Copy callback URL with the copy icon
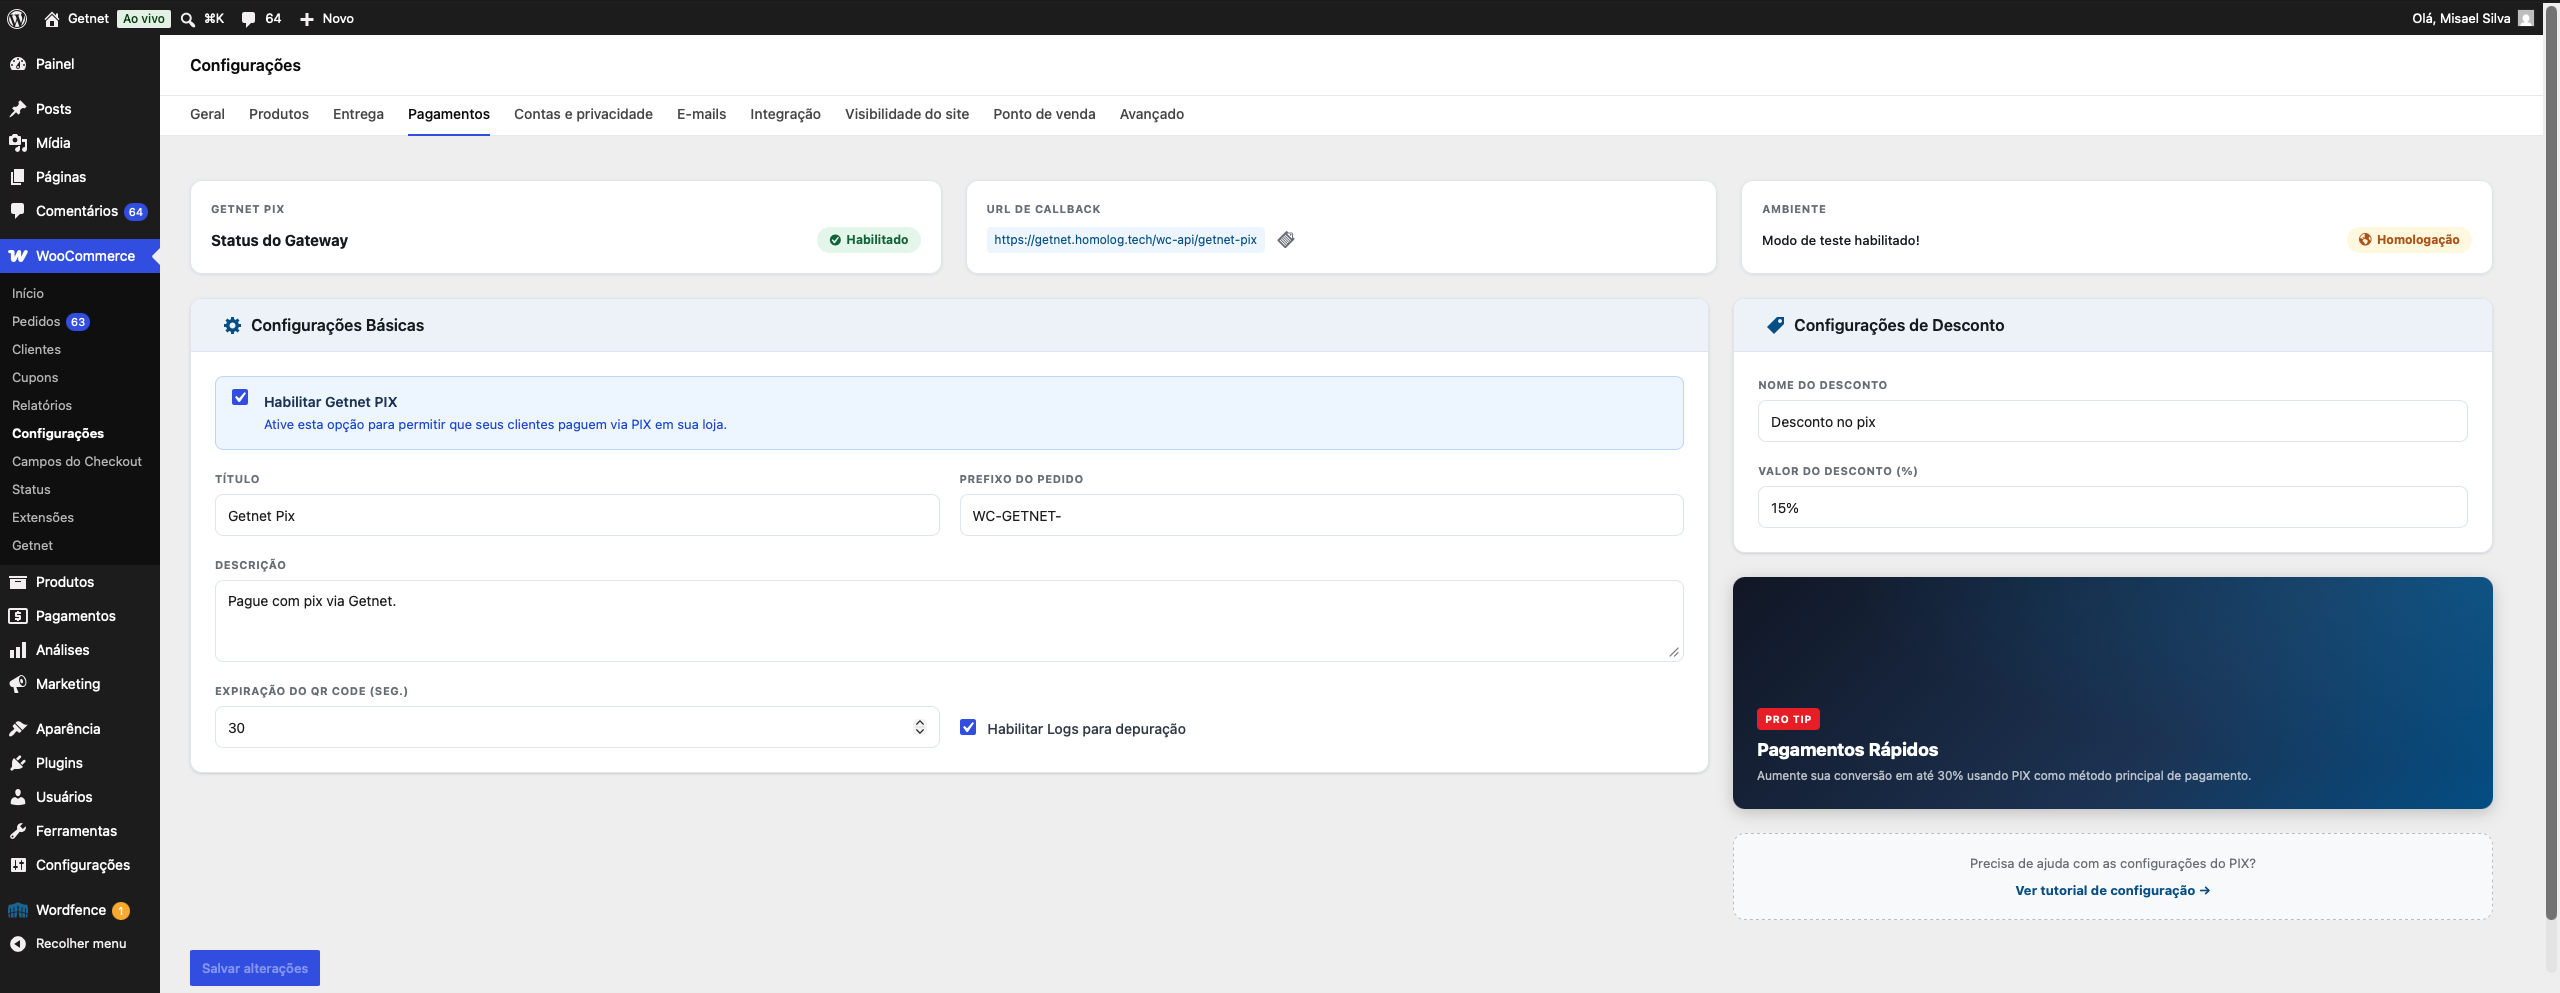 pos(1286,239)
